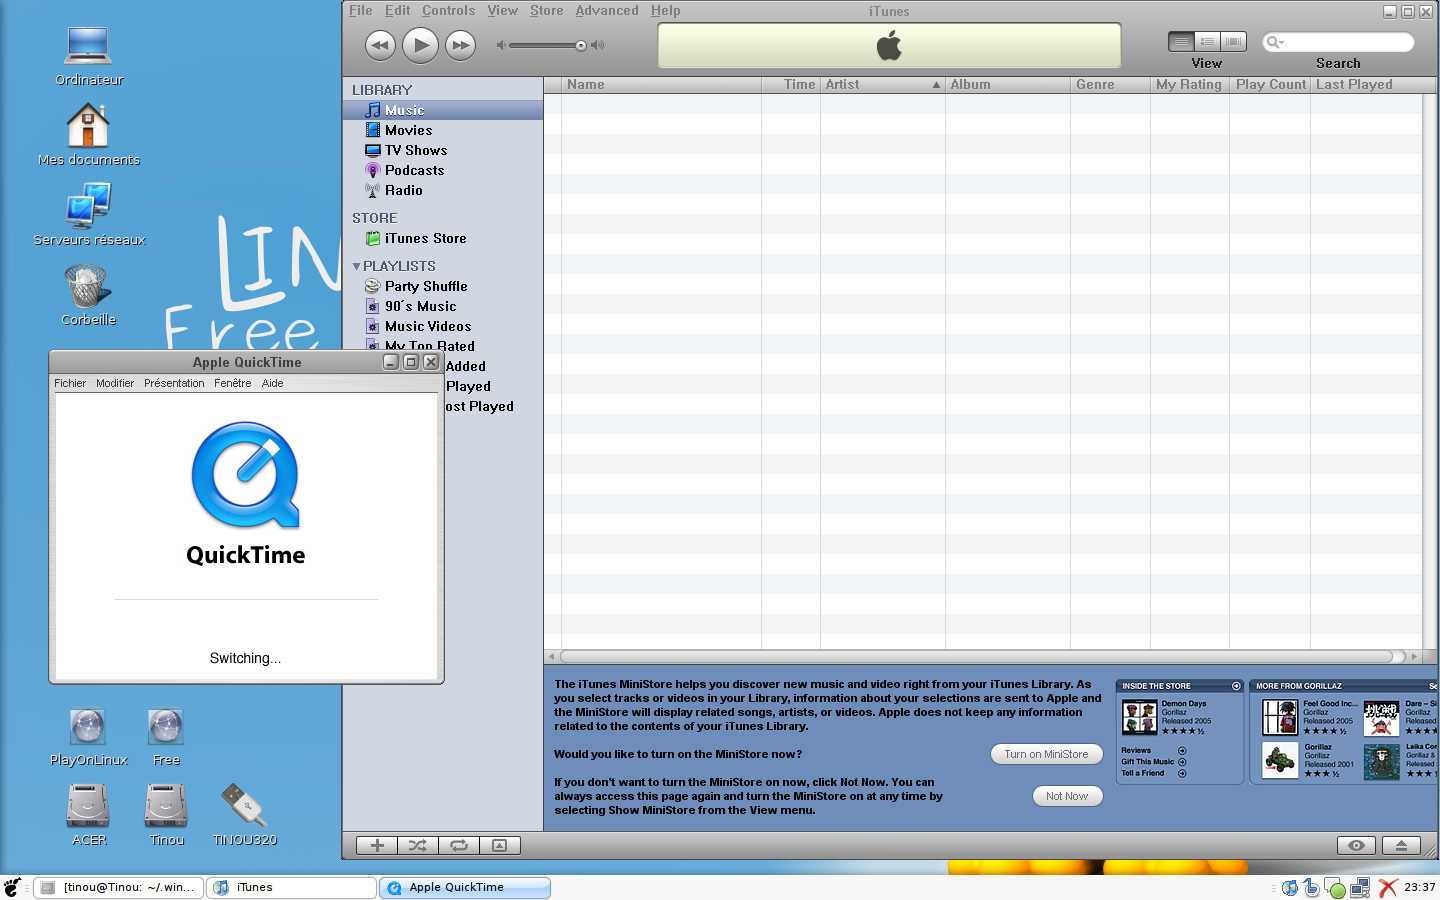This screenshot has width=1440, height=900.
Task: Click the iTunes volume slider knob
Action: [x=580, y=45]
